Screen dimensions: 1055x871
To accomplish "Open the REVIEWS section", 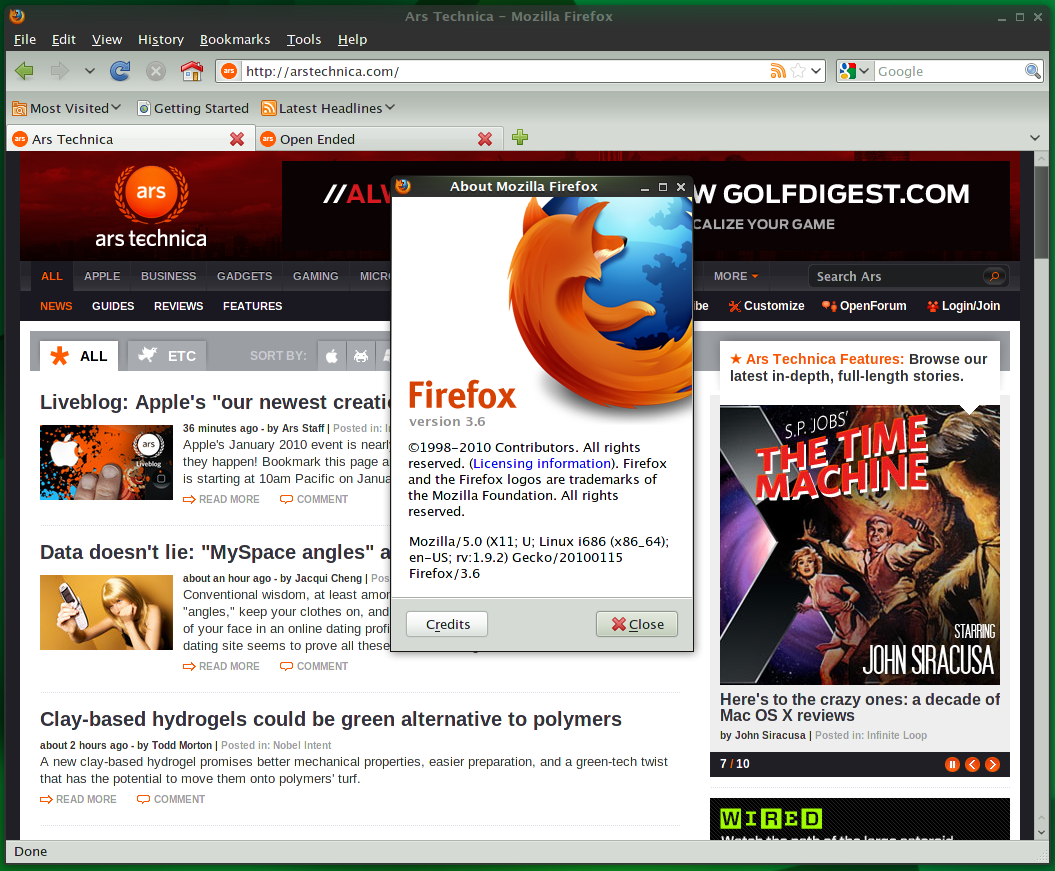I will 178,306.
